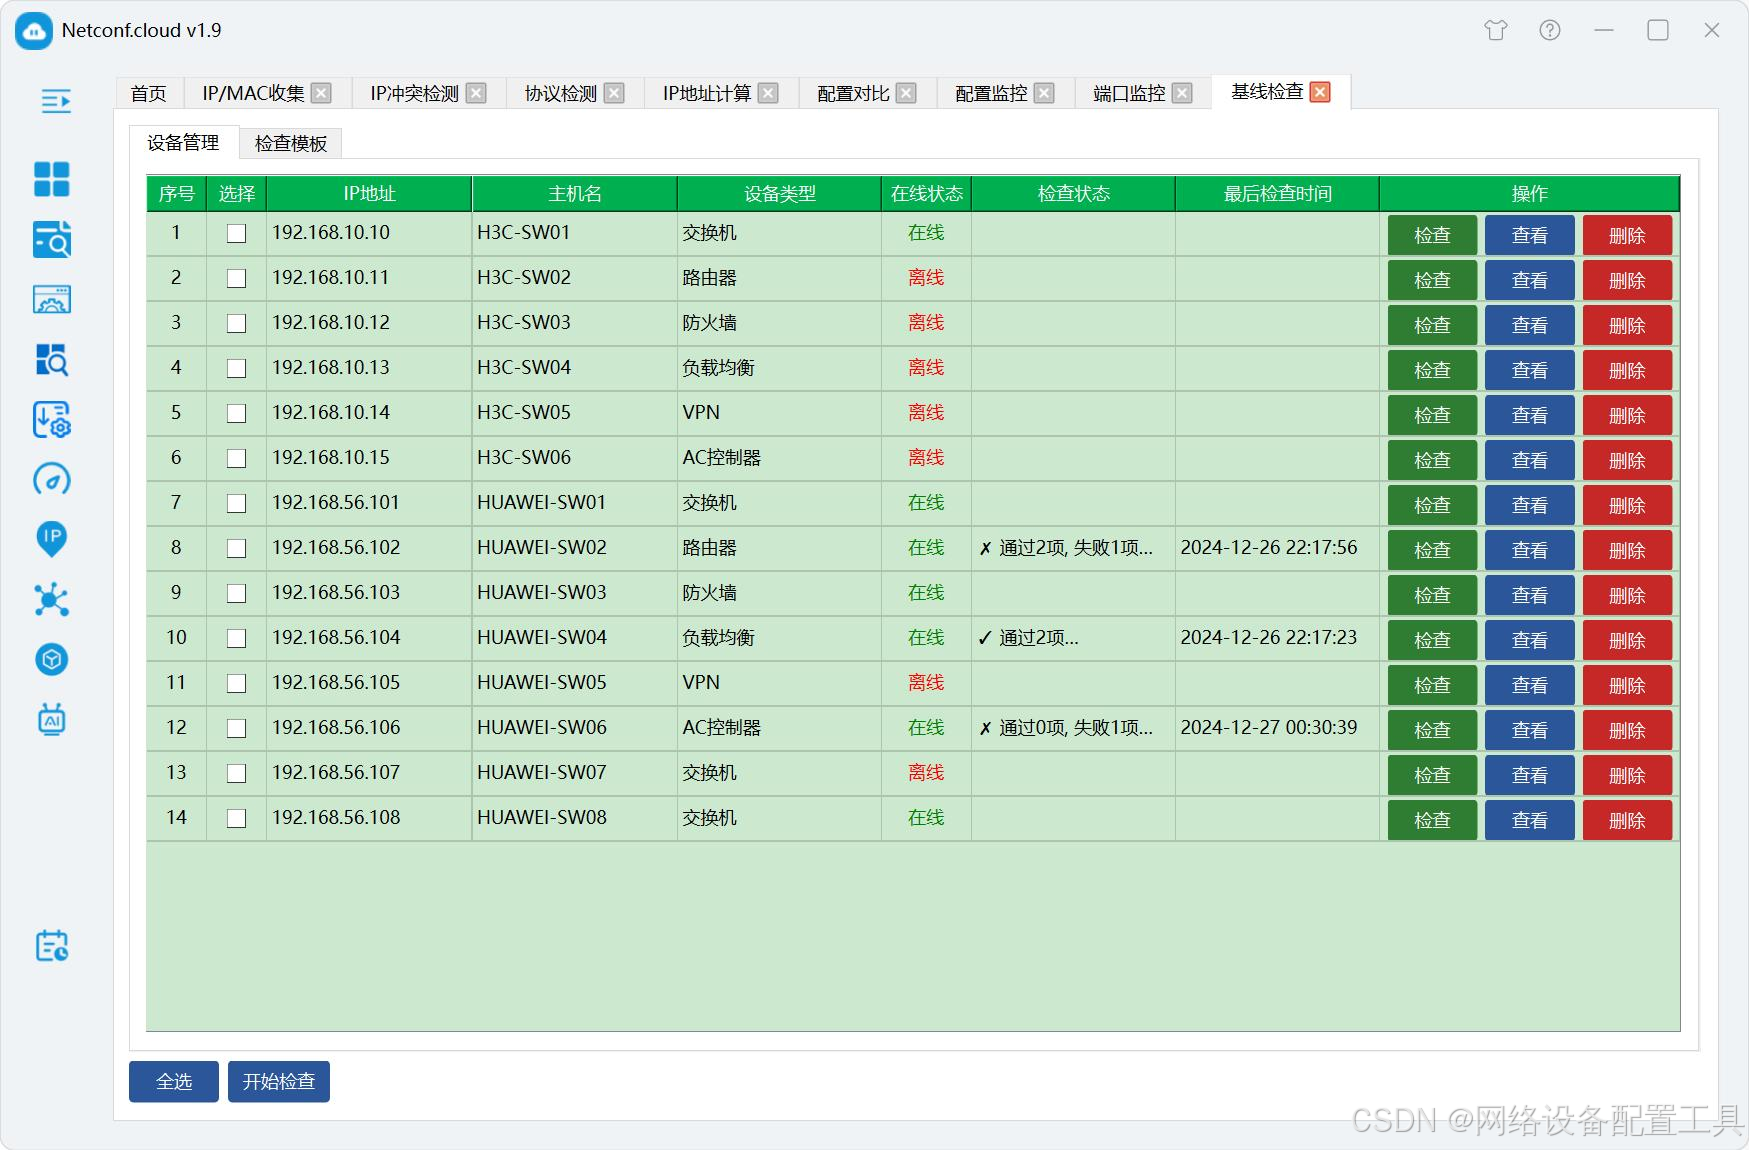The height and width of the screenshot is (1150, 1749).
Task: Select the grid with magnifier sidebar icon
Action: (x=52, y=360)
